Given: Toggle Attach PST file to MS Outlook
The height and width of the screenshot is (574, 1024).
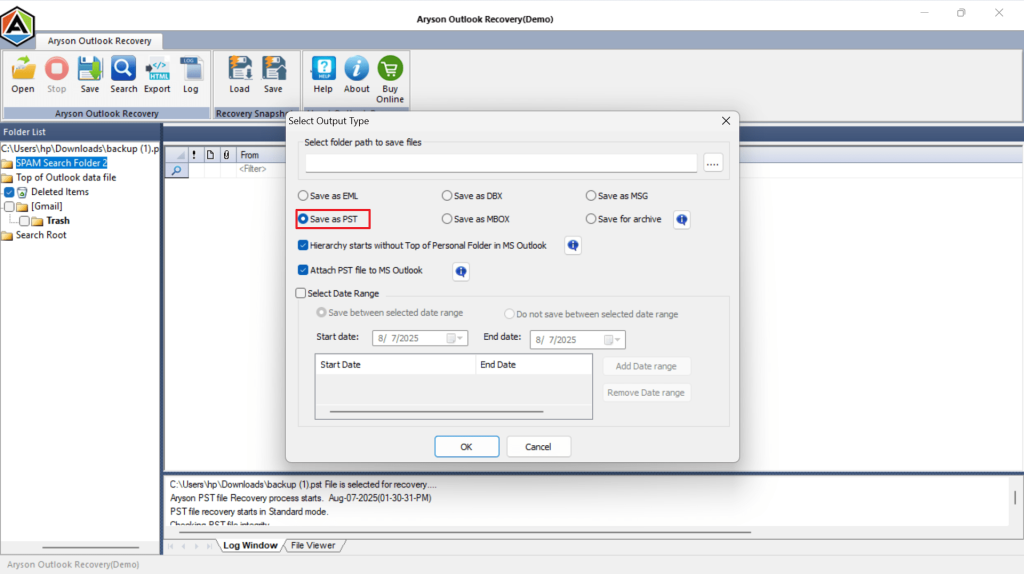Looking at the screenshot, I should 303,270.
